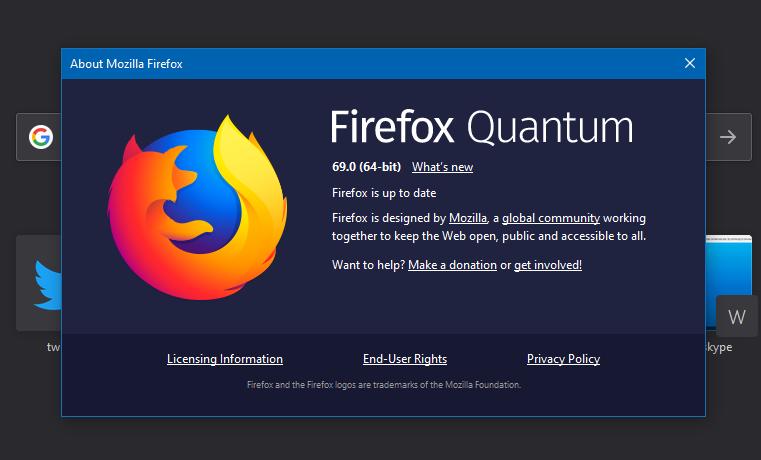Click the search go arrow button
This screenshot has height=460, width=761.
pos(728,137)
